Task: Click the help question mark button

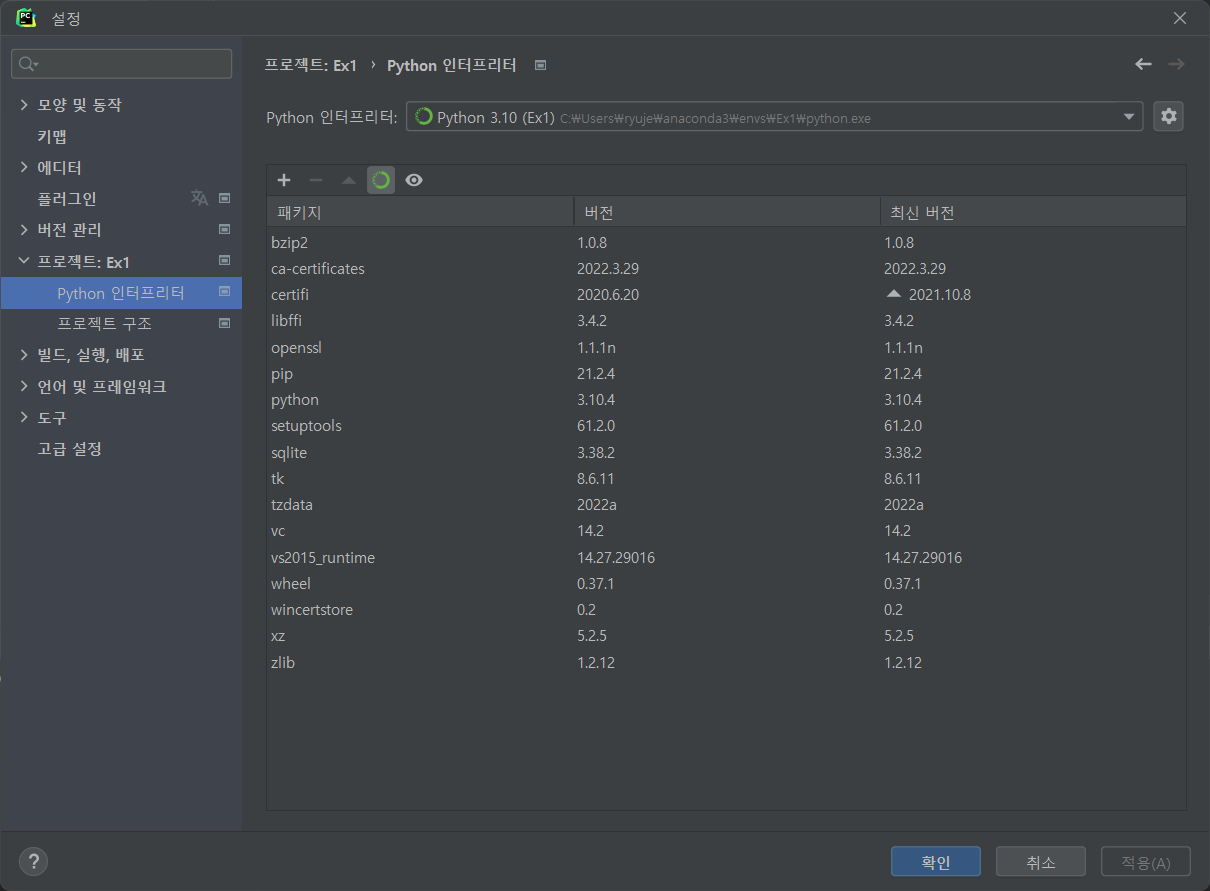Action: click(x=33, y=861)
